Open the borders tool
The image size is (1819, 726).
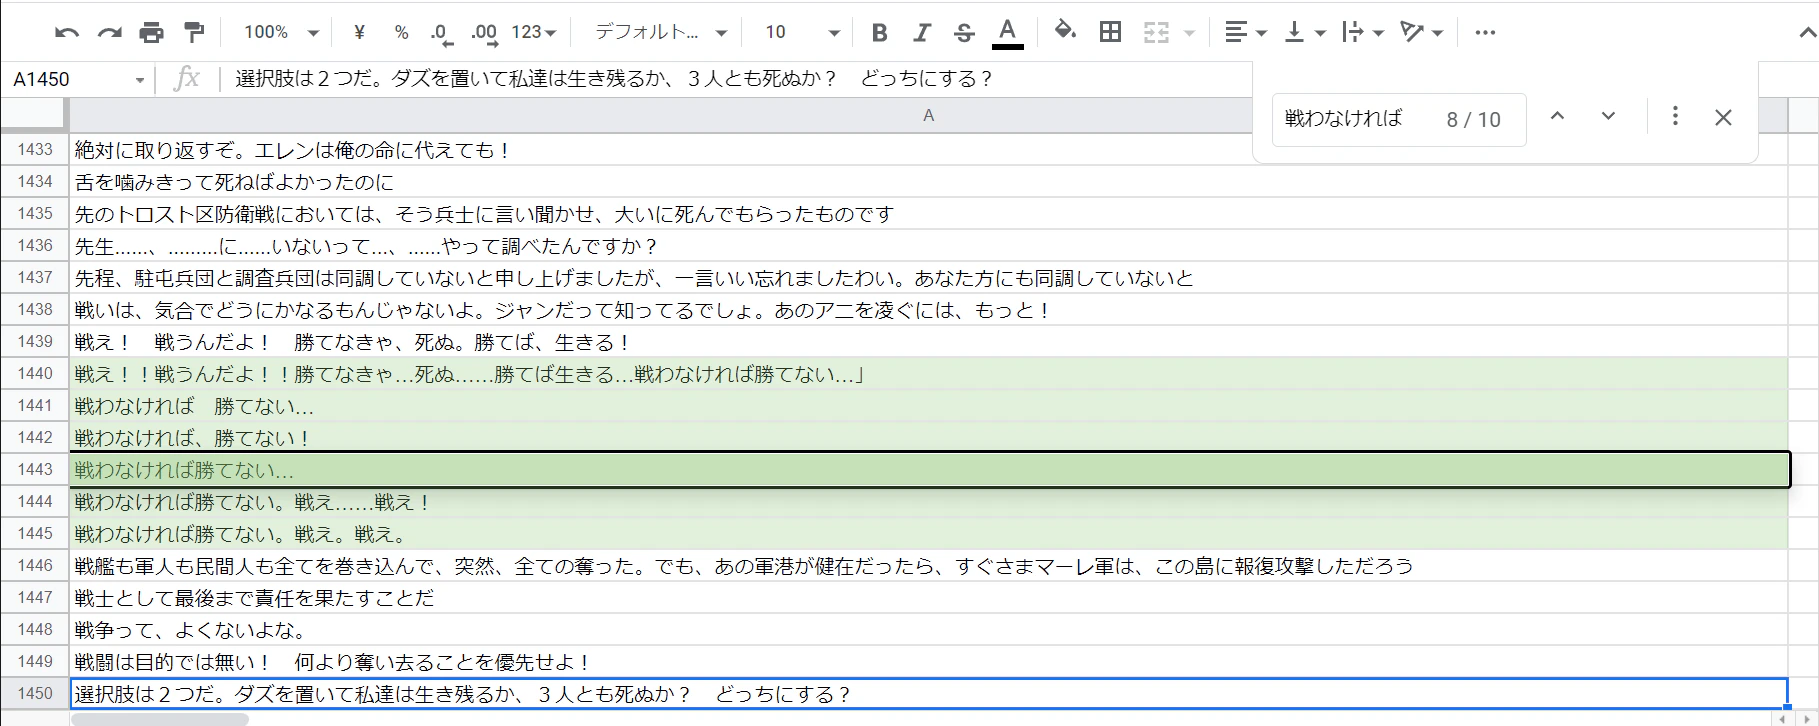pos(1110,32)
